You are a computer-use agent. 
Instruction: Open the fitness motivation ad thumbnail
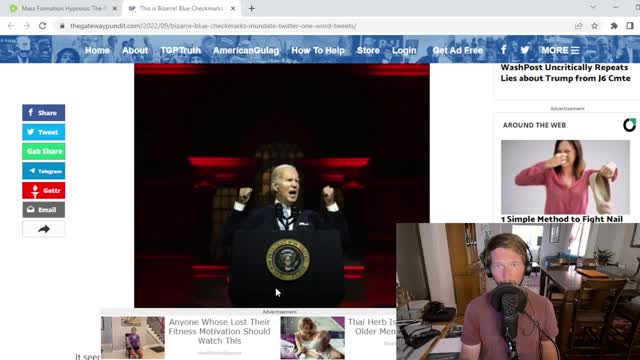[133, 338]
